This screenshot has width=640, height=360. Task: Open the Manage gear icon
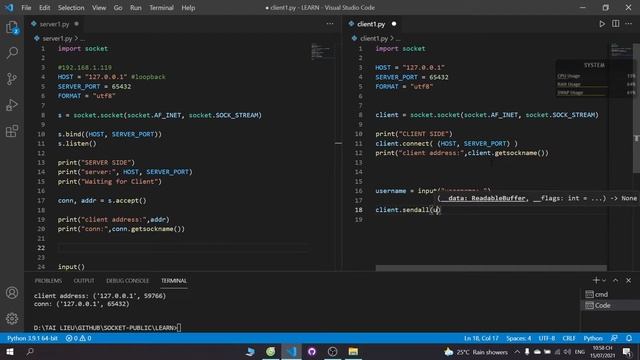coord(12,318)
